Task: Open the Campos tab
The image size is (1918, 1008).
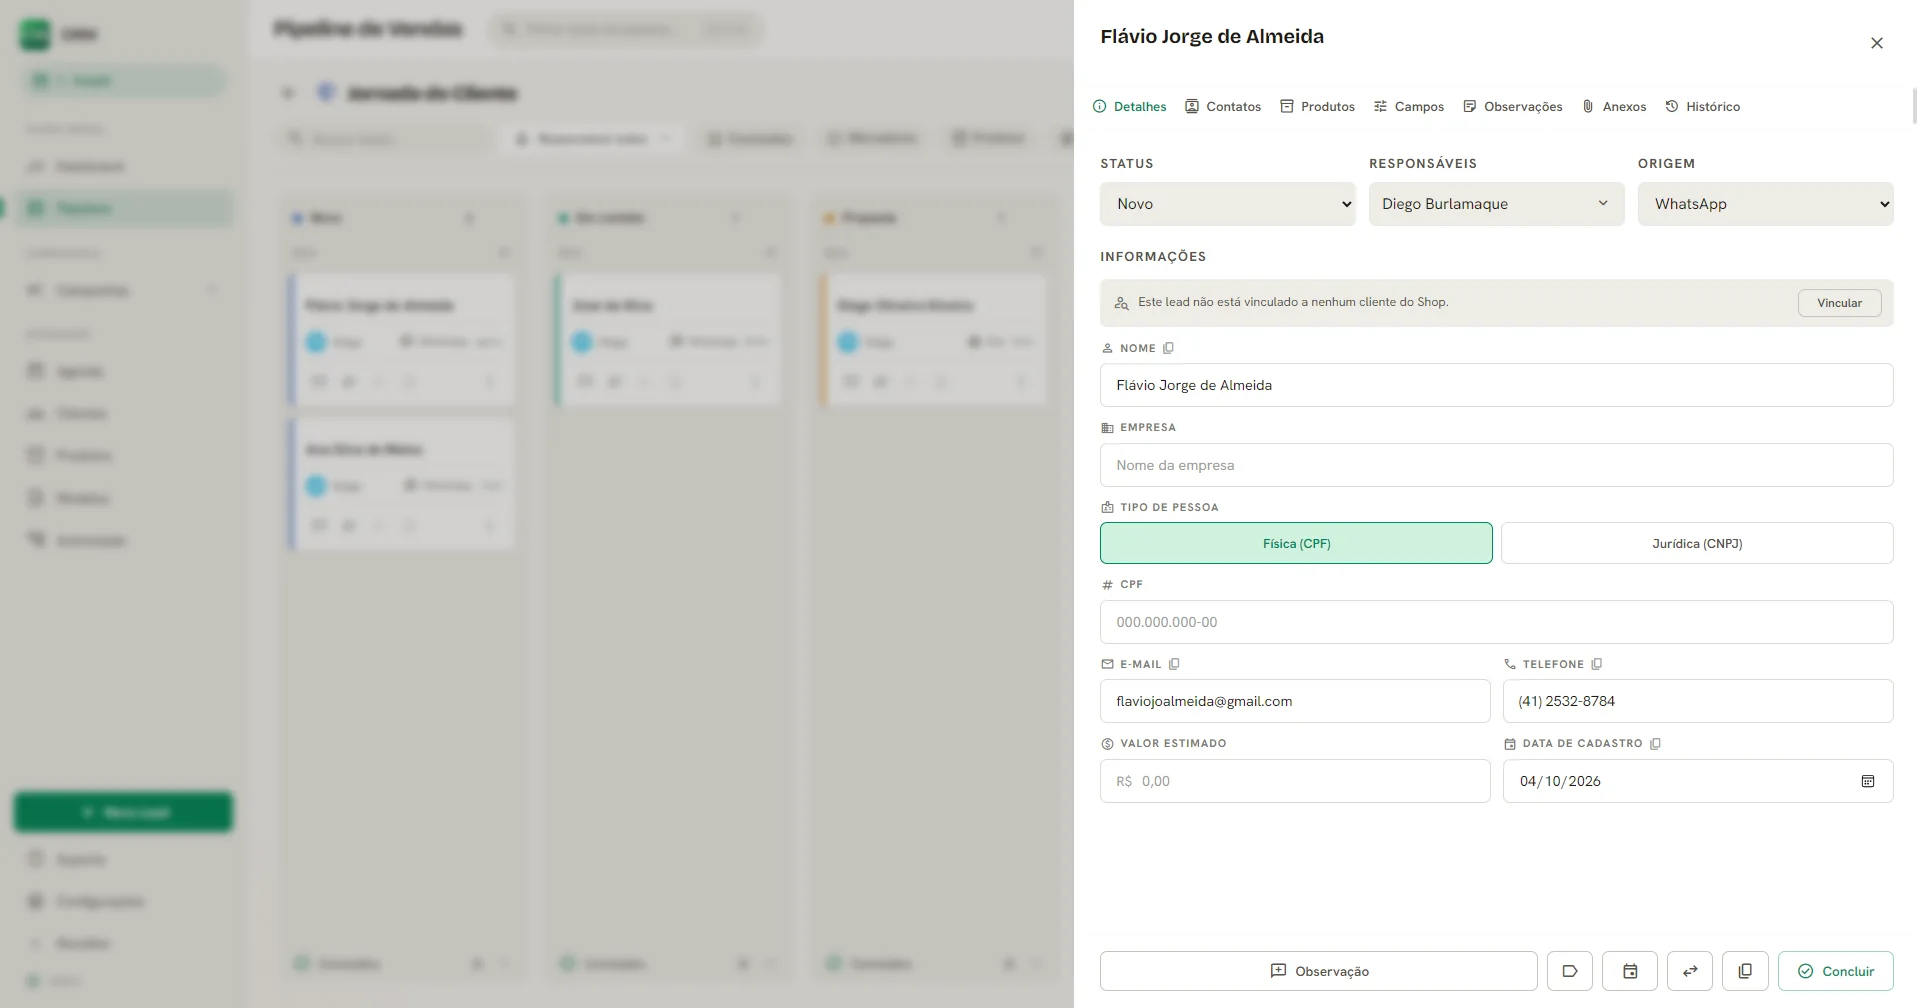Action: [x=1409, y=106]
